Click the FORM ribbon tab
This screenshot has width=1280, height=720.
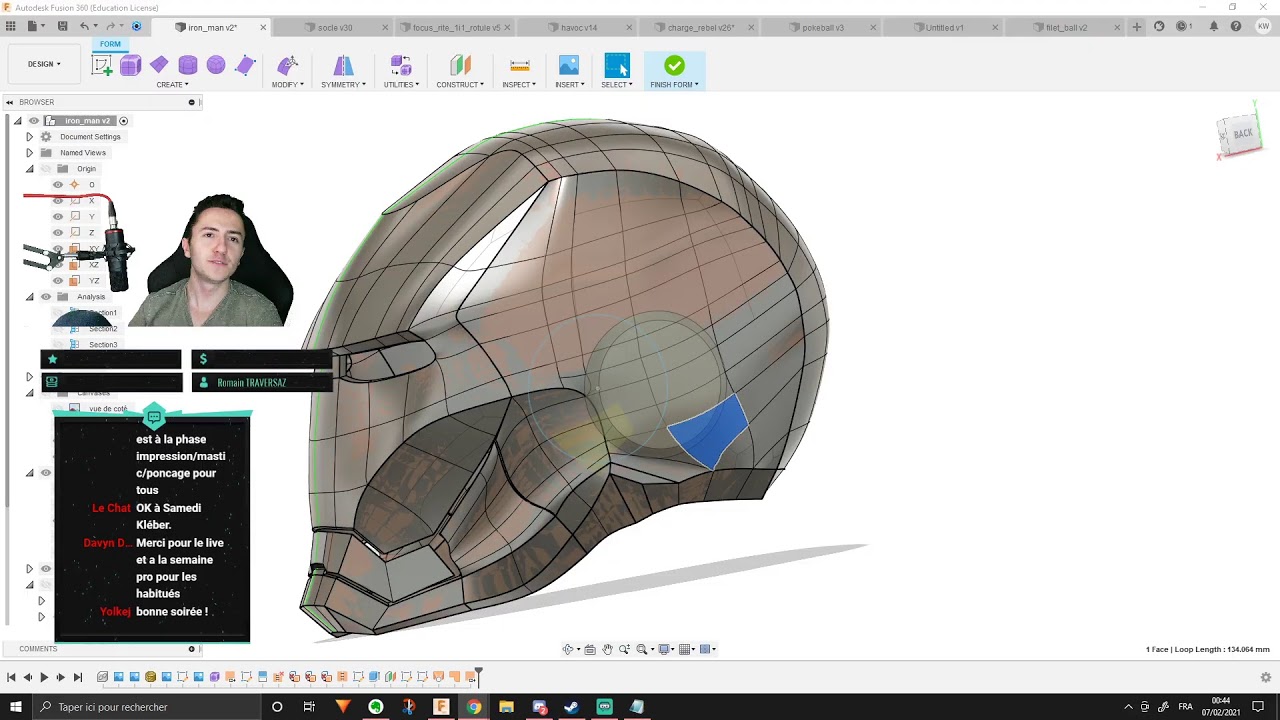click(110, 44)
